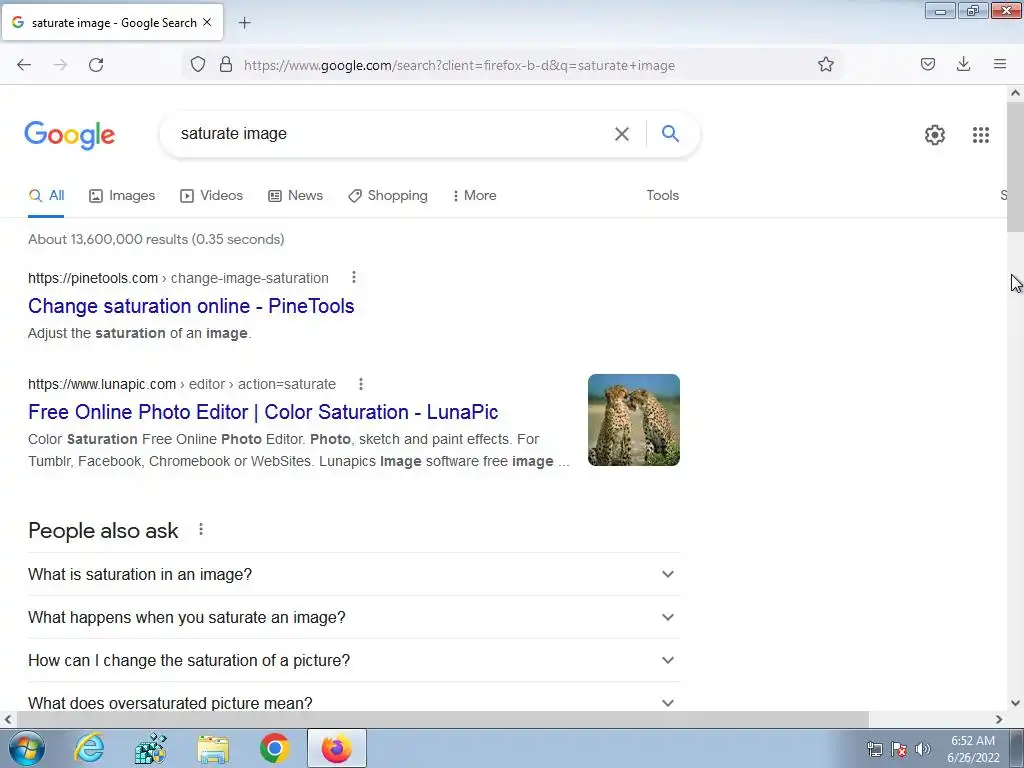
Task: Click the network tray icon
Action: [x=874, y=749]
